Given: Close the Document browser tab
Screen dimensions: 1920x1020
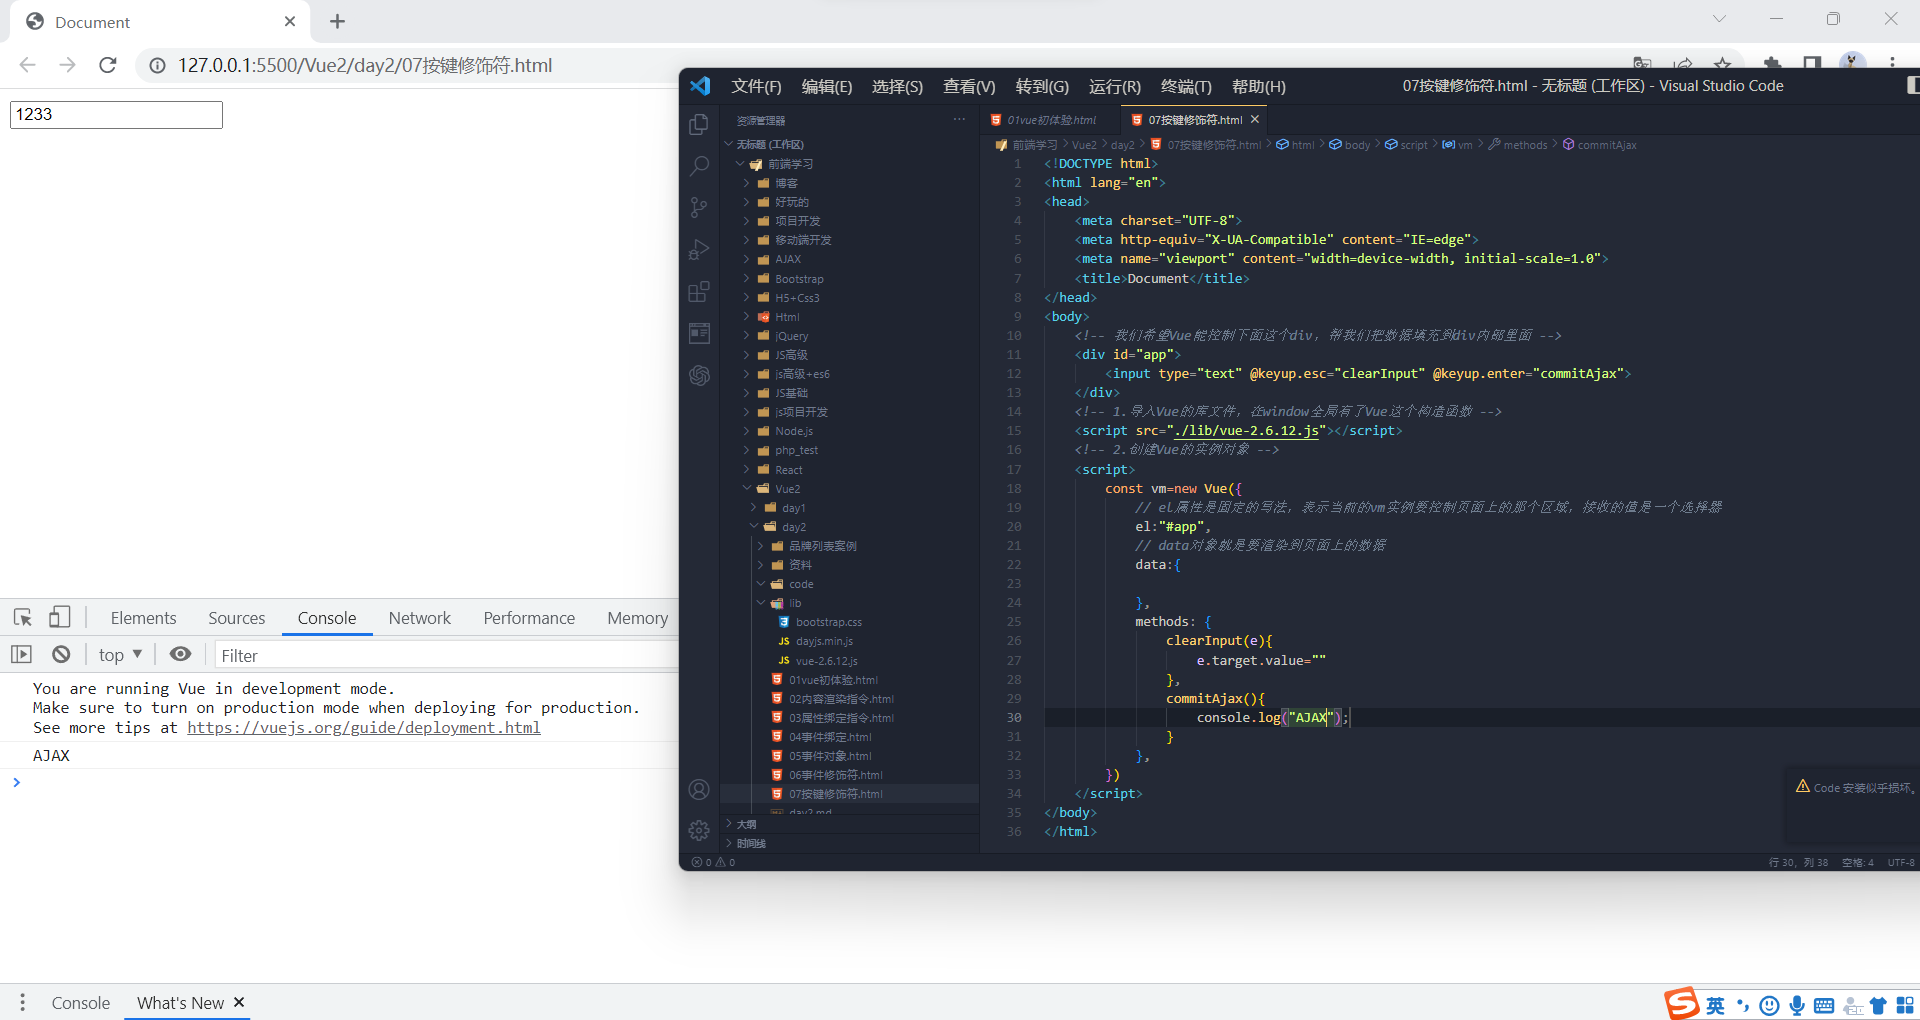Looking at the screenshot, I should [x=290, y=21].
